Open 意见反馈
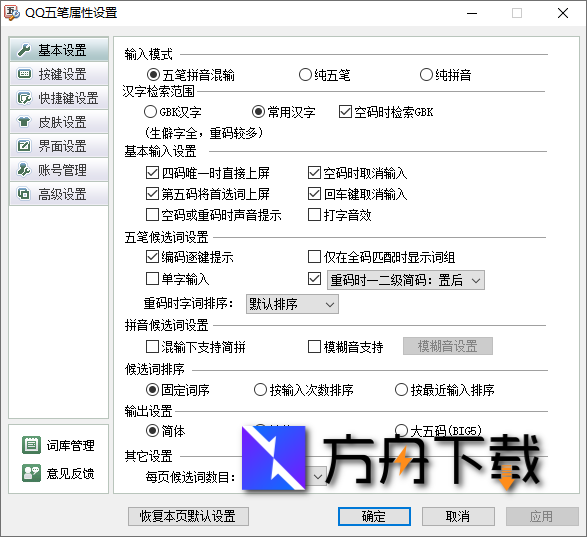The width and height of the screenshot is (587, 537). 58,473
